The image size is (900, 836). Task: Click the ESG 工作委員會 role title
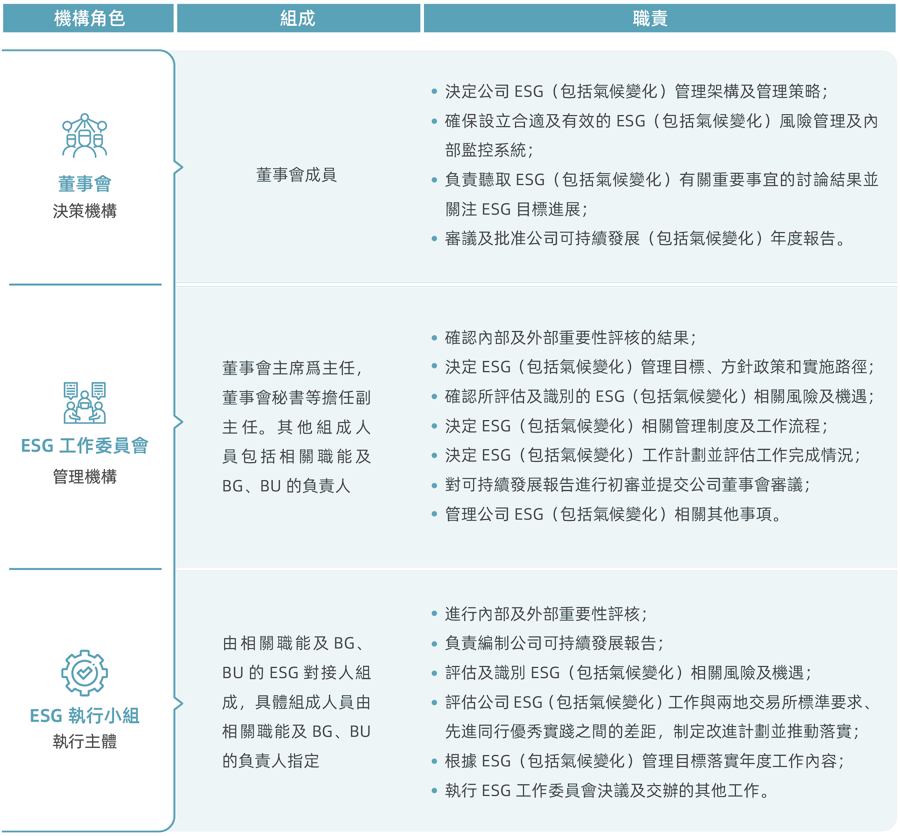pyautogui.click(x=85, y=446)
